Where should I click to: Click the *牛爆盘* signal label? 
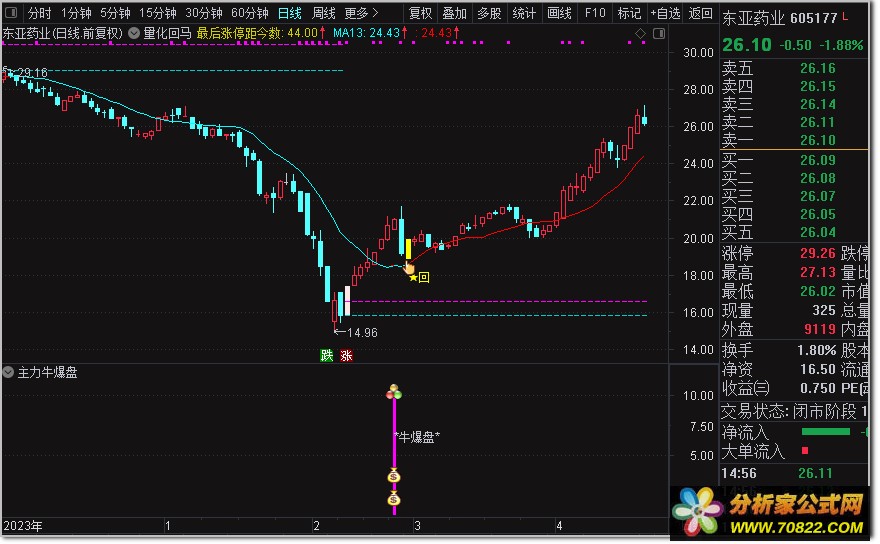point(417,437)
